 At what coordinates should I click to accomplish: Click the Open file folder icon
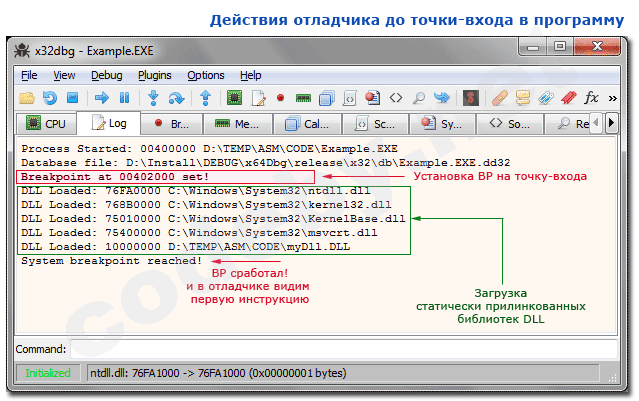tap(27, 98)
